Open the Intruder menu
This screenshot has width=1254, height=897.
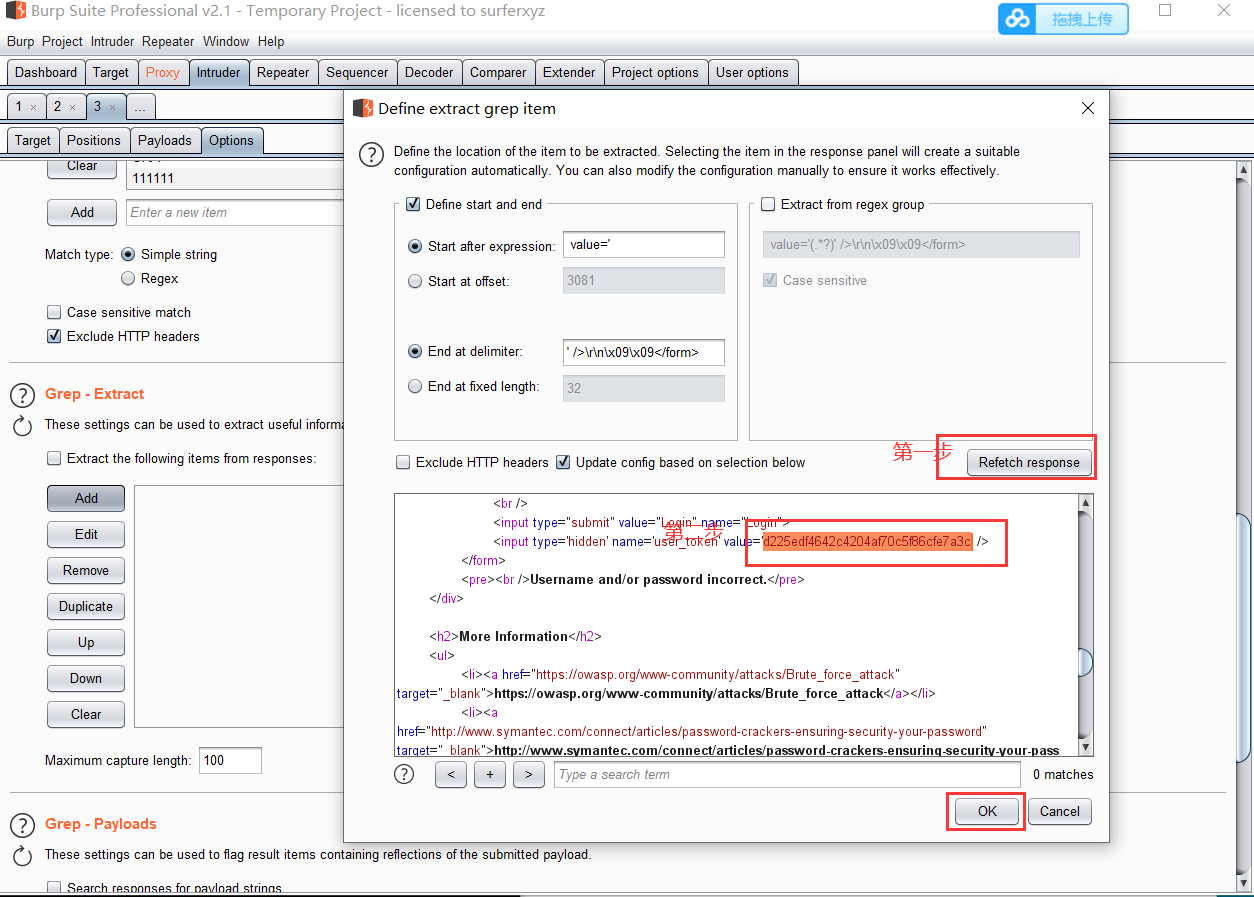[x=112, y=42]
